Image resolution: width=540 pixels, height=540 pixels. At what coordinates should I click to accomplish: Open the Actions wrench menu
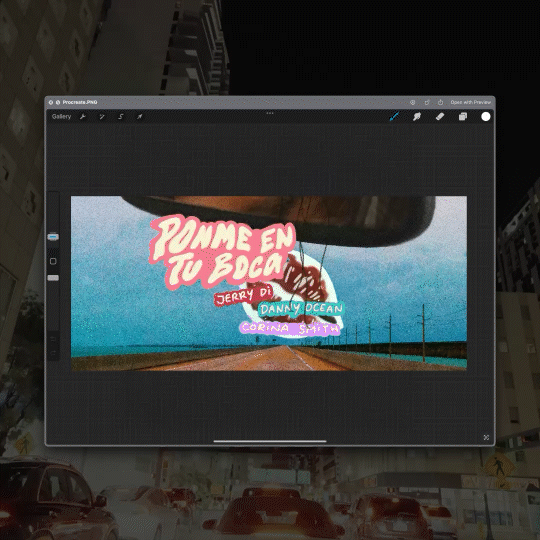click(x=83, y=117)
